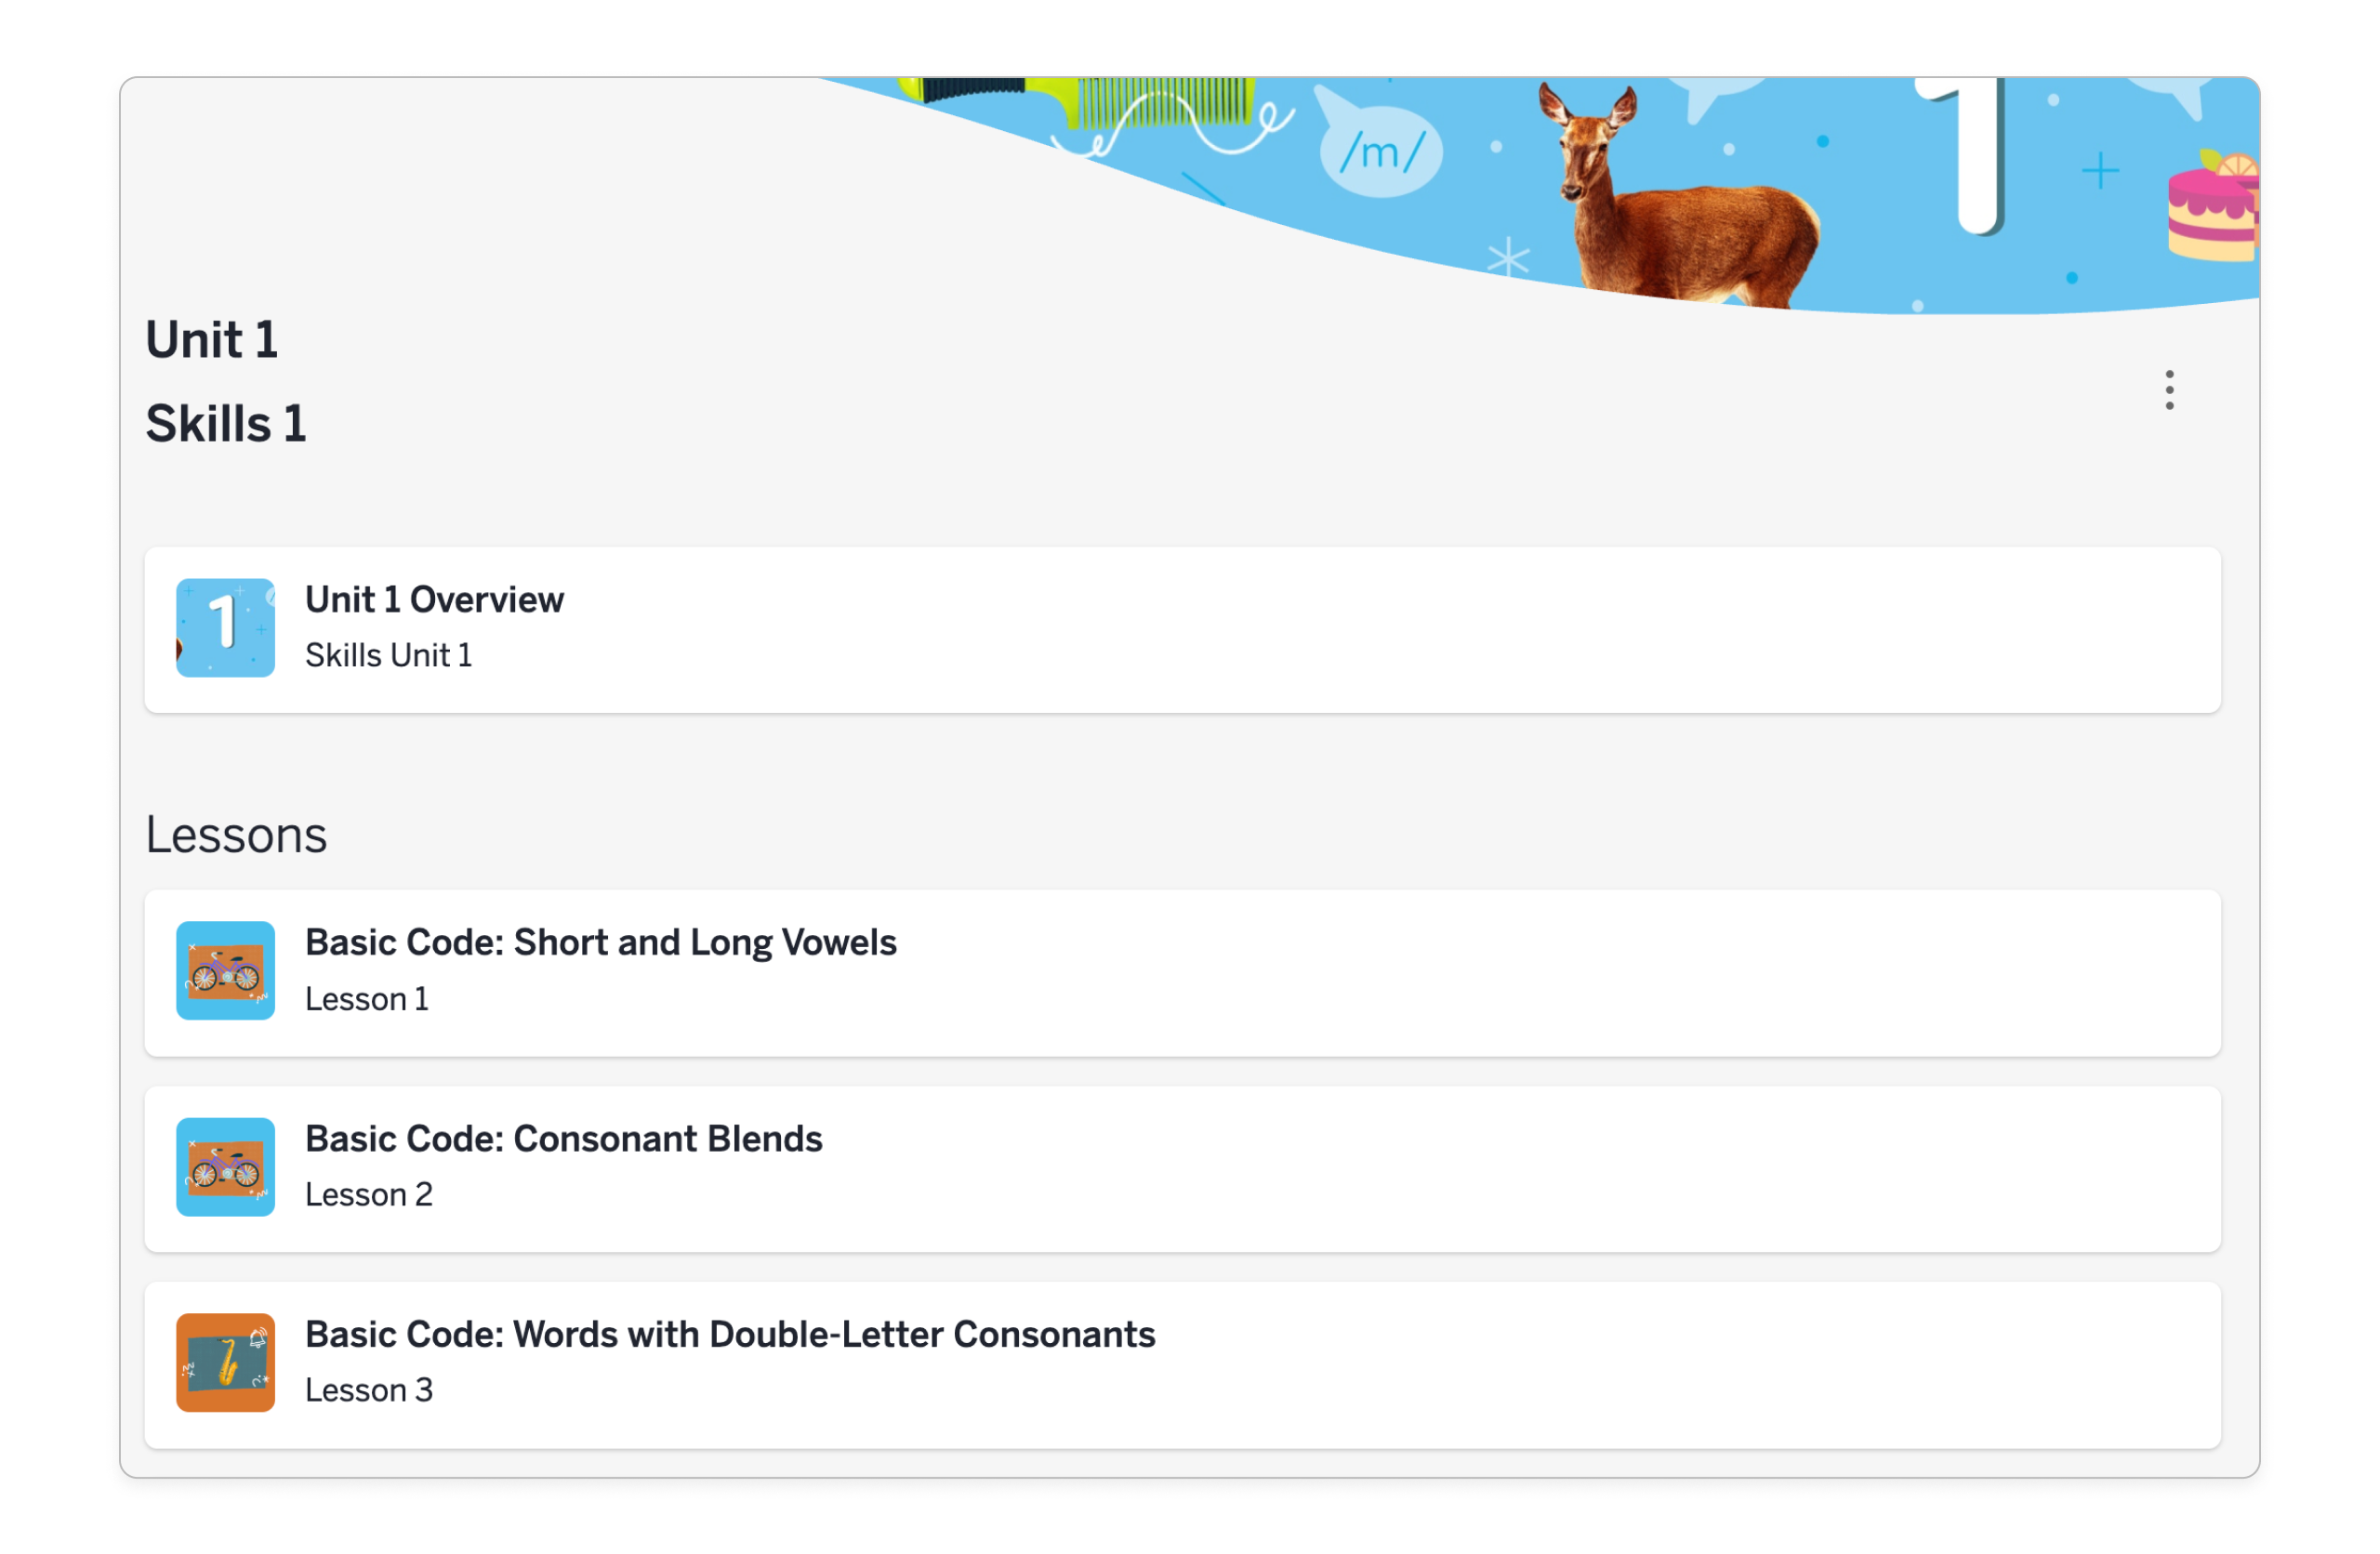Click the Lesson 1 bicycle thumbnail
This screenshot has width=2380, height=1554.
[x=225, y=970]
